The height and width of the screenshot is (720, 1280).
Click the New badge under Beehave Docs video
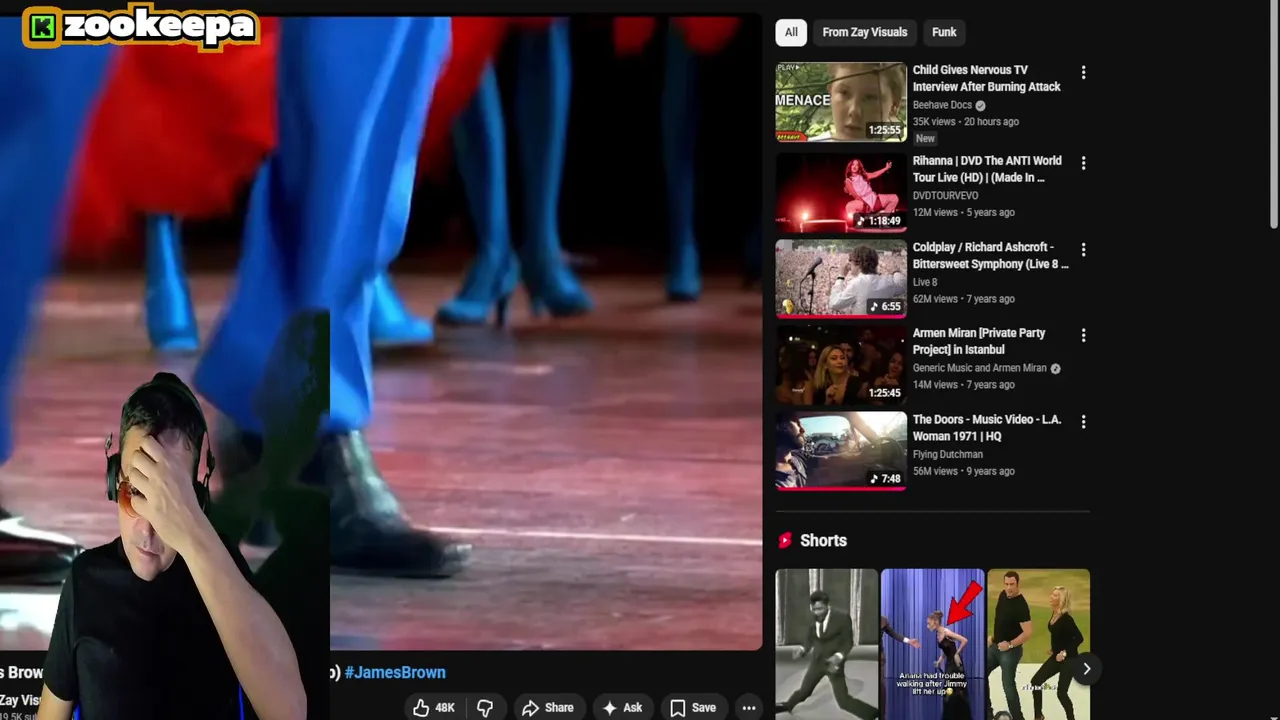(x=926, y=139)
